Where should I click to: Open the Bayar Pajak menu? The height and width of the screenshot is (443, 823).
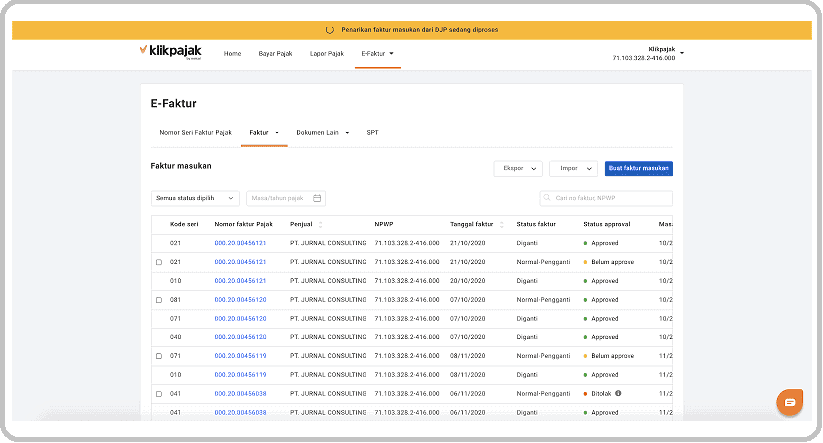click(275, 54)
